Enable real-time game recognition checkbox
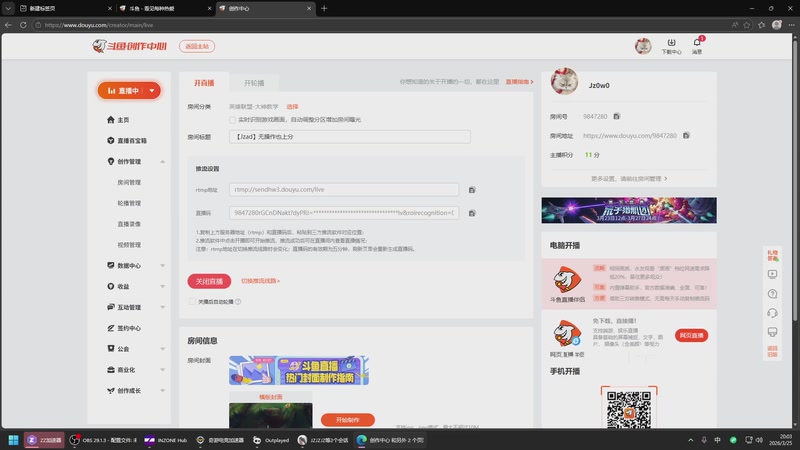 pos(233,120)
